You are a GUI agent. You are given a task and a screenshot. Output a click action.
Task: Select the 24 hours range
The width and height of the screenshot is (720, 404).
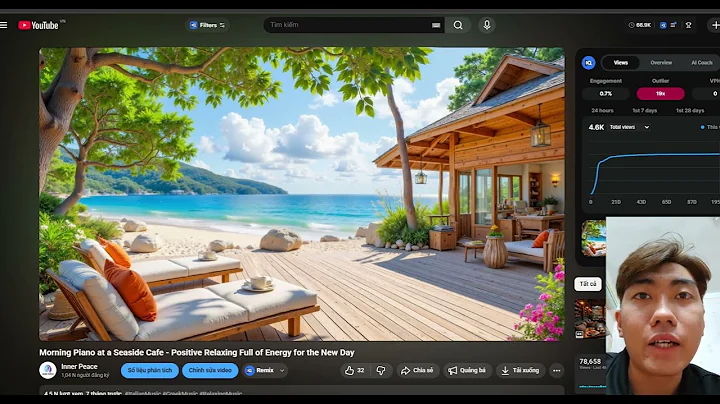coord(602,111)
